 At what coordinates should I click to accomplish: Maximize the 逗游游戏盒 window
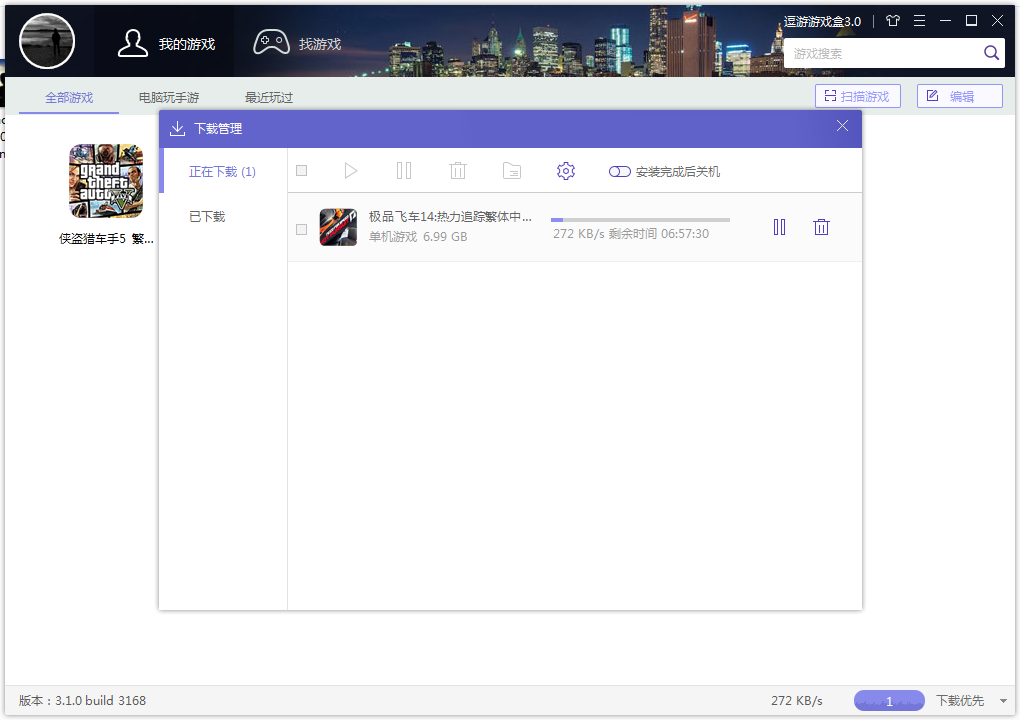971,21
